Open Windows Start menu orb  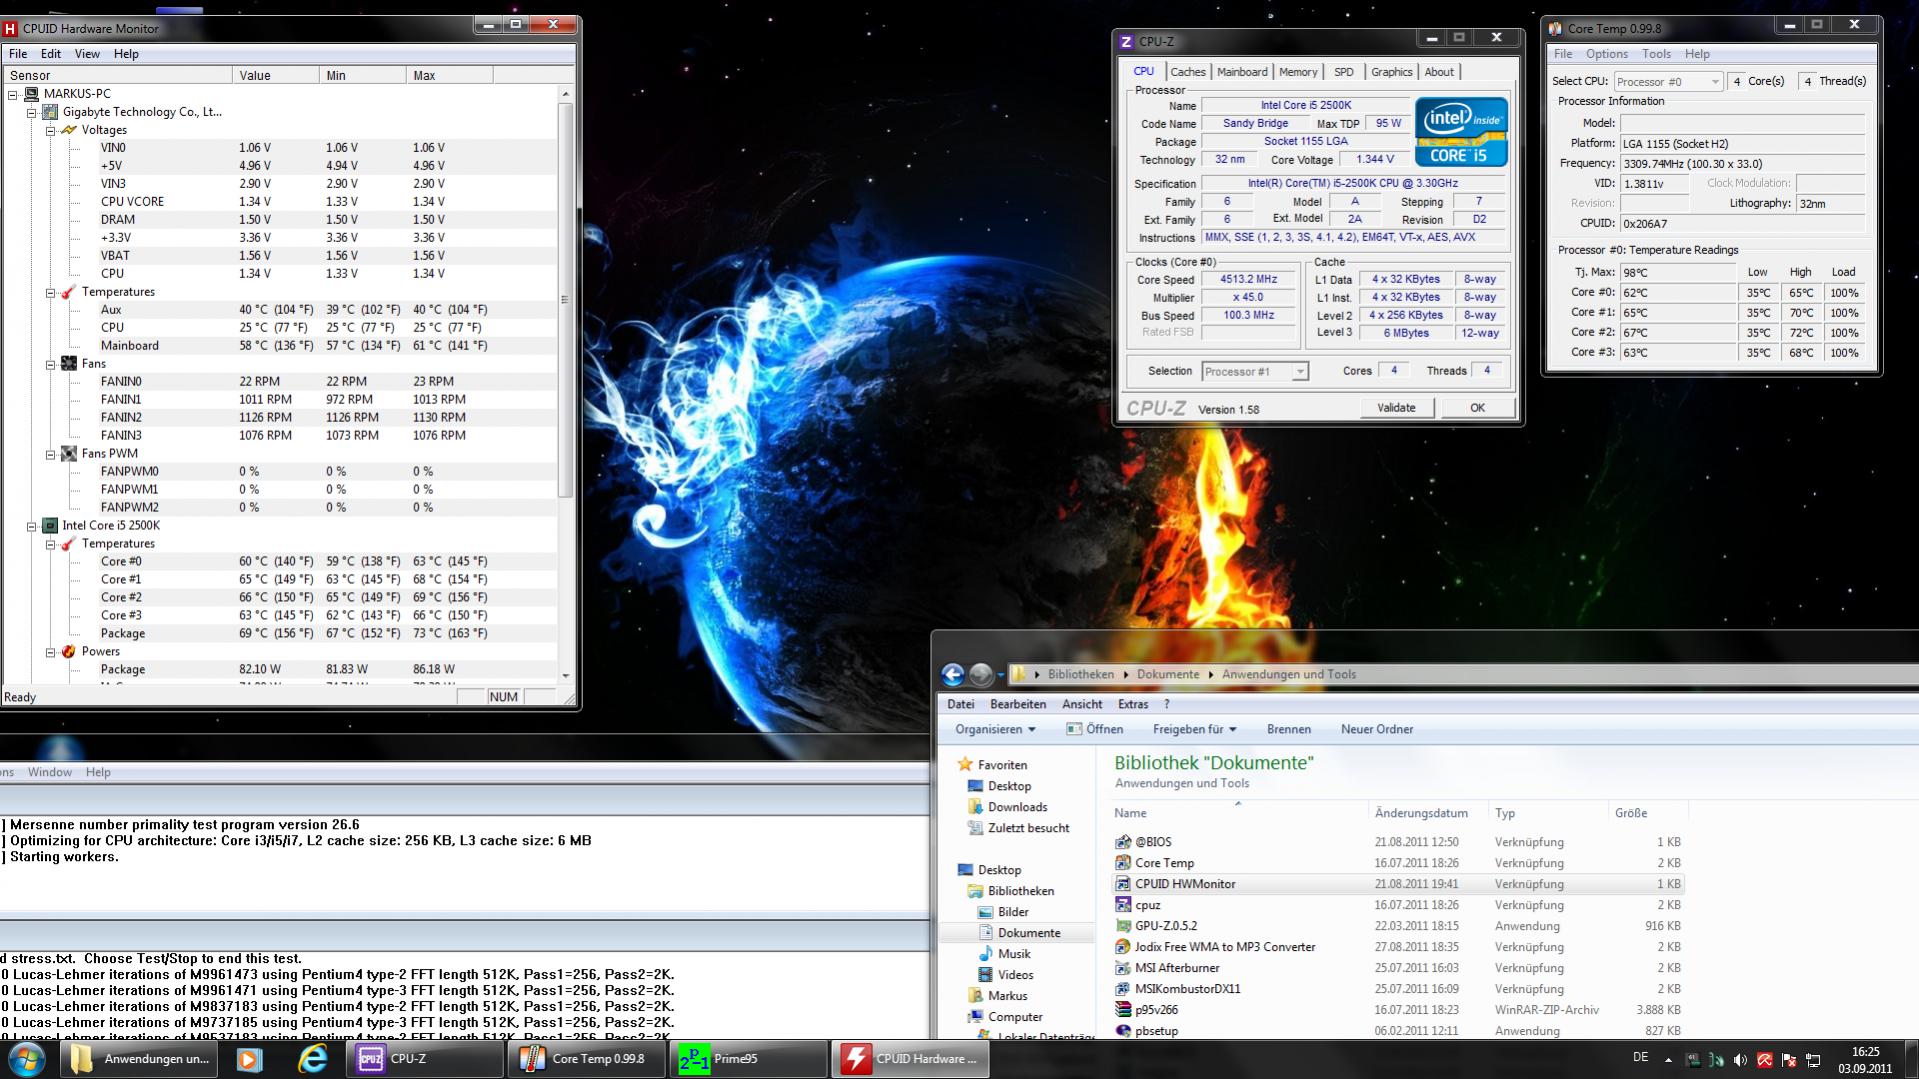tap(26, 1059)
